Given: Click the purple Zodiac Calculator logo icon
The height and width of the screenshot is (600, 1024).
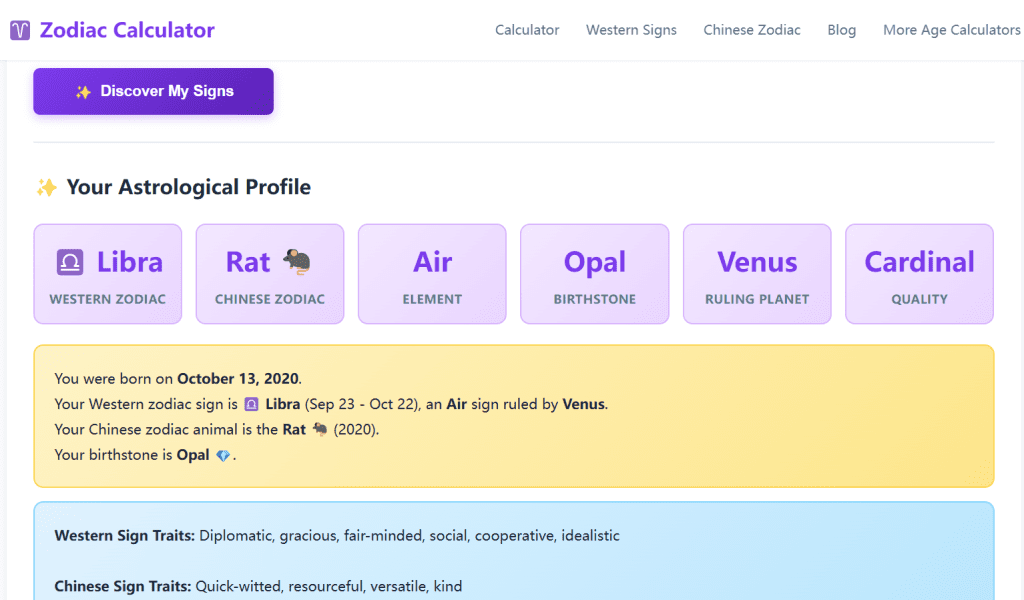Looking at the screenshot, I should tap(19, 30).
